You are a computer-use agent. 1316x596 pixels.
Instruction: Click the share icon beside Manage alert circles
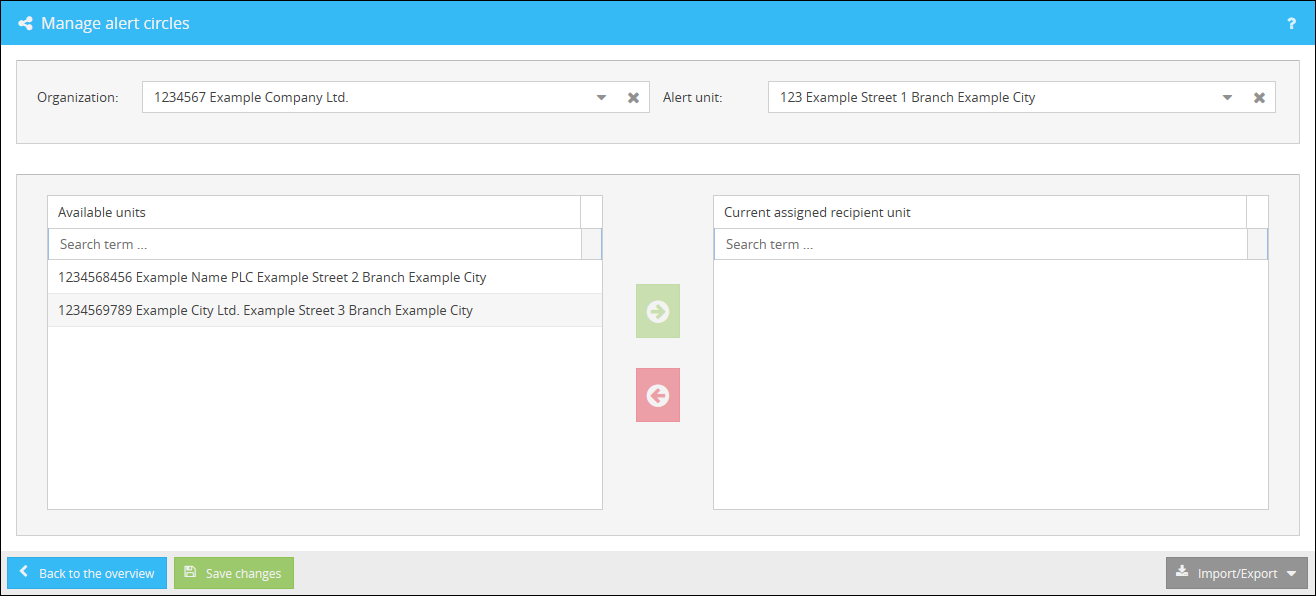[25, 23]
